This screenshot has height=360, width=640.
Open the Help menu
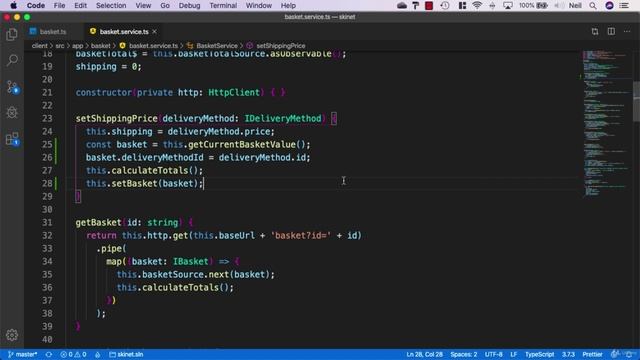[x=288, y=5]
